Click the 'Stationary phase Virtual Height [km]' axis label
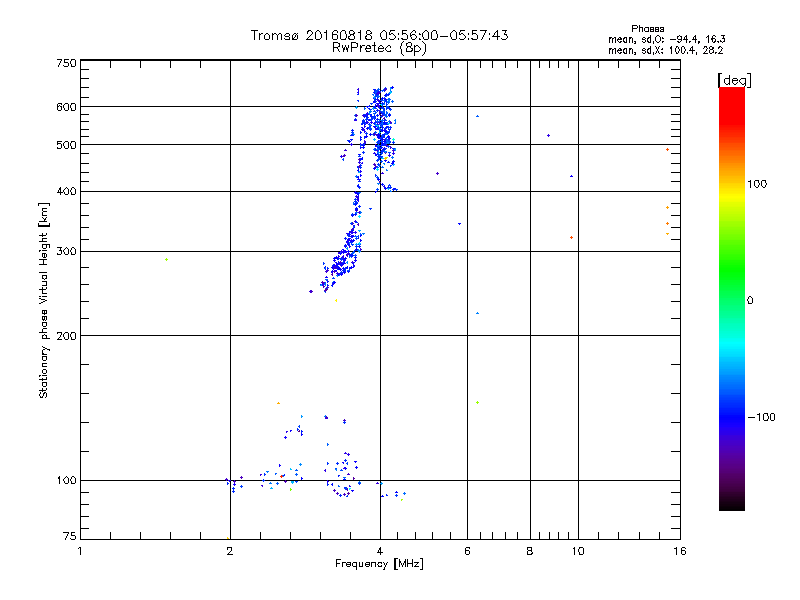800x600 pixels. click(x=43, y=300)
